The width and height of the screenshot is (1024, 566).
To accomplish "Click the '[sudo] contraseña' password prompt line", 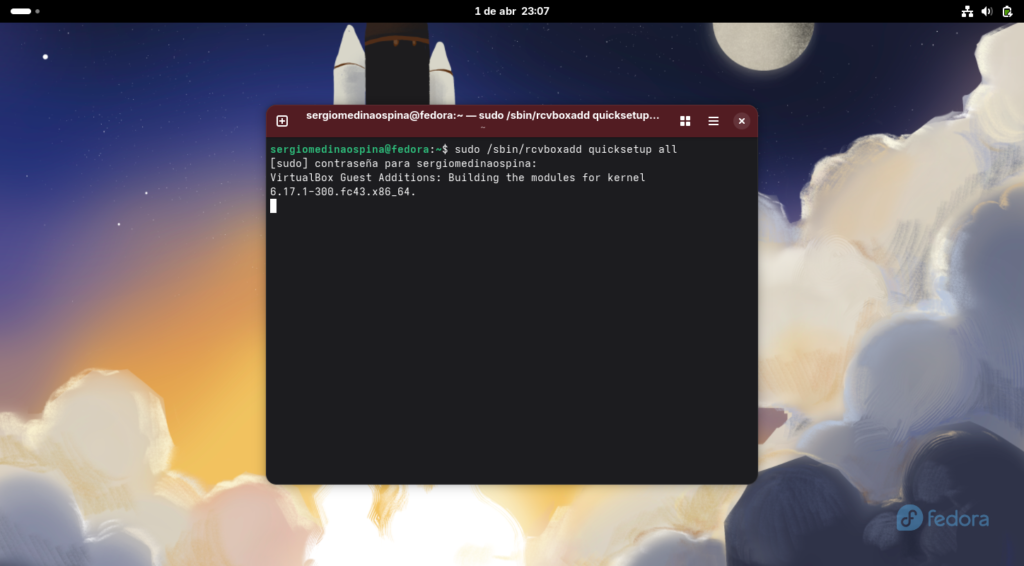I will [403, 163].
